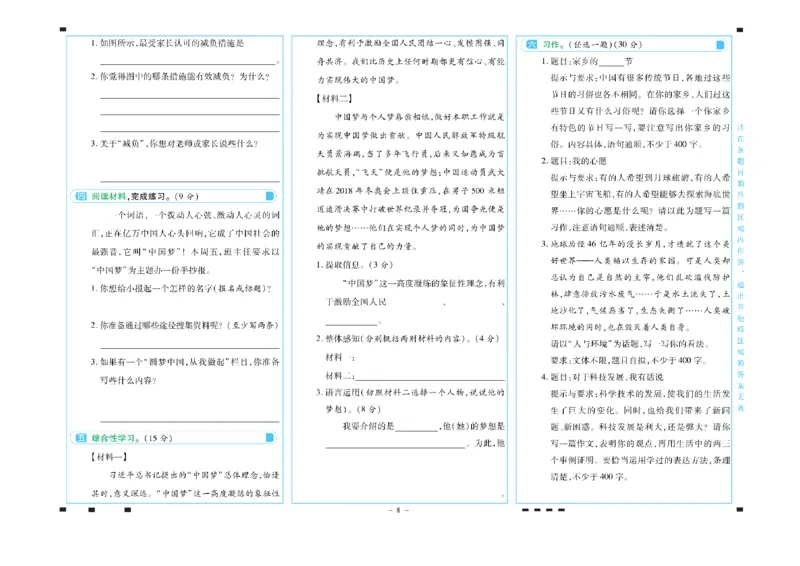This screenshot has width=800, height=566.
Task: Click the question 你准备通过哪些途径搜集资料呢
Action: click(184, 325)
